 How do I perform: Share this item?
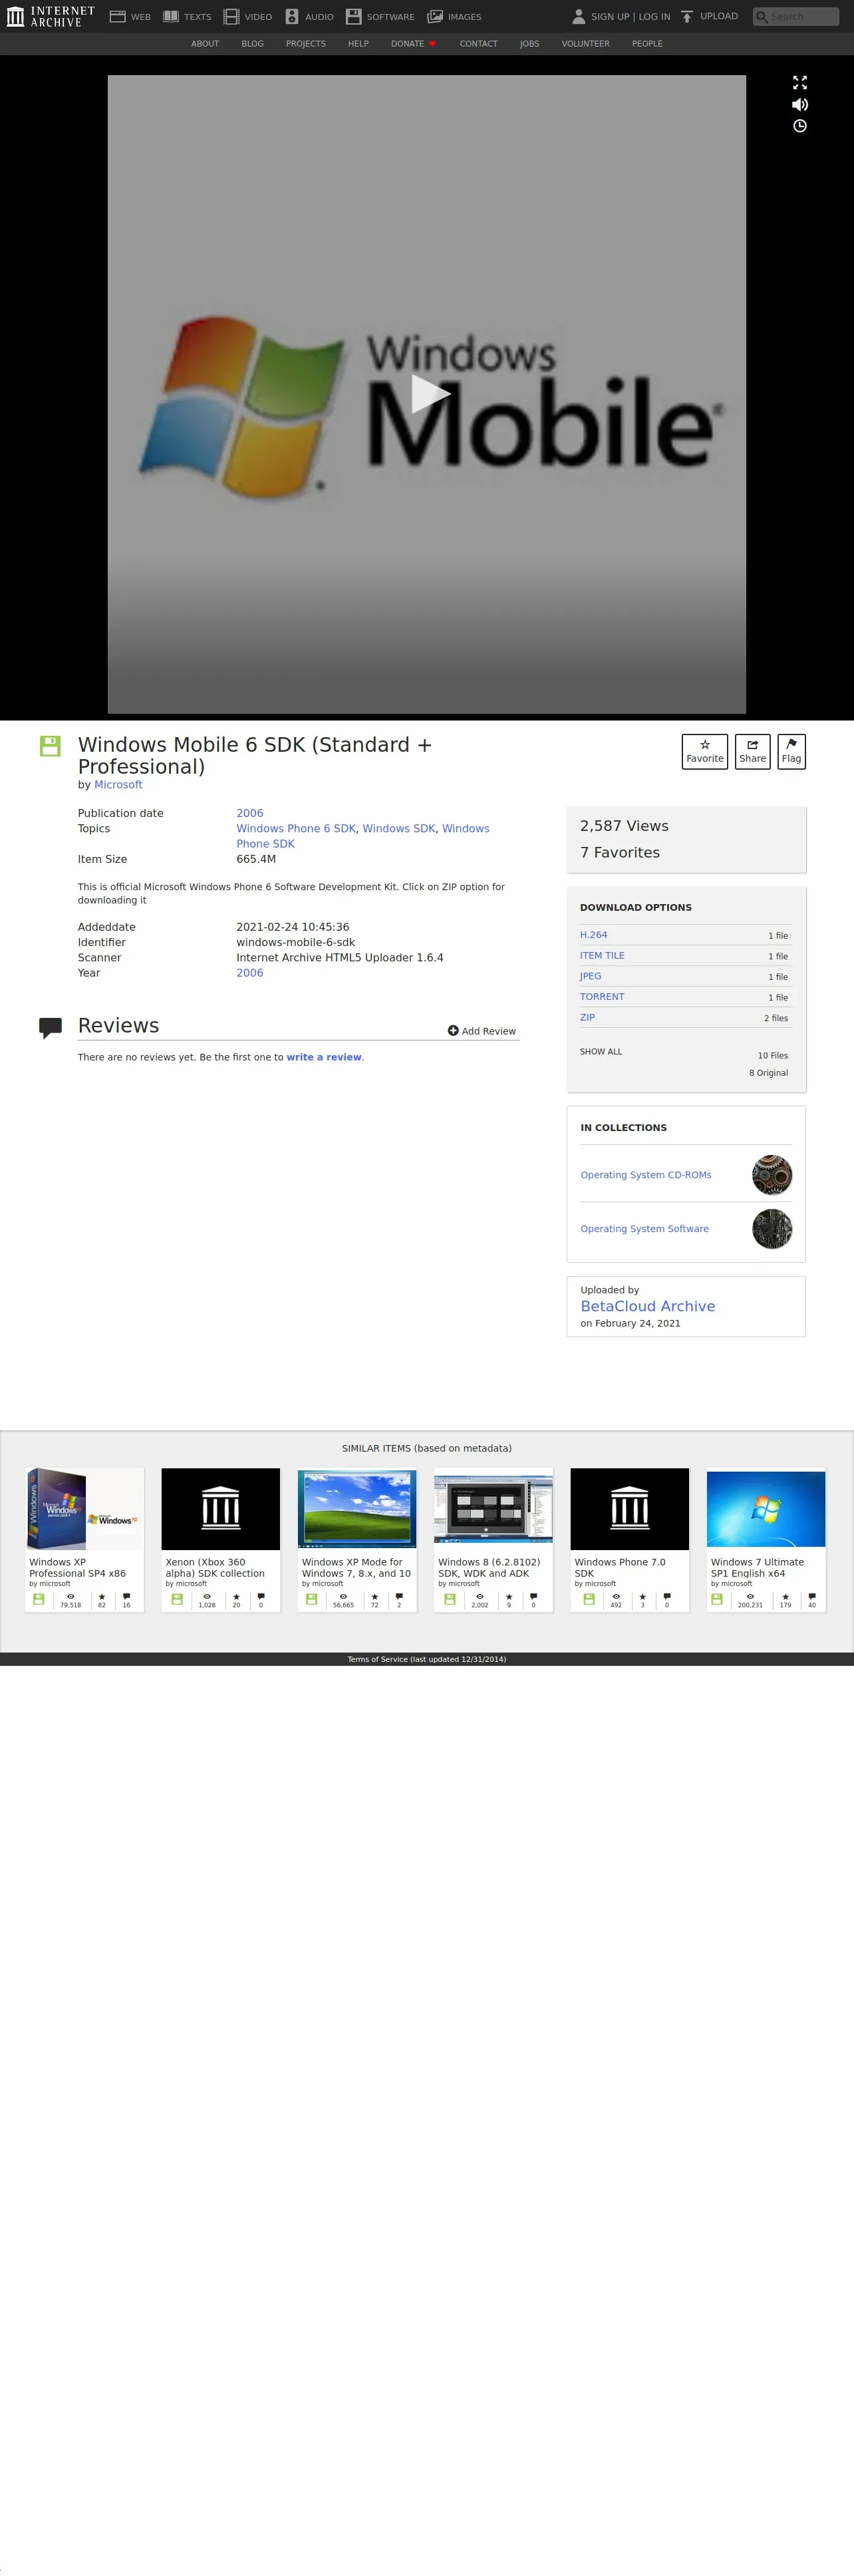click(753, 752)
